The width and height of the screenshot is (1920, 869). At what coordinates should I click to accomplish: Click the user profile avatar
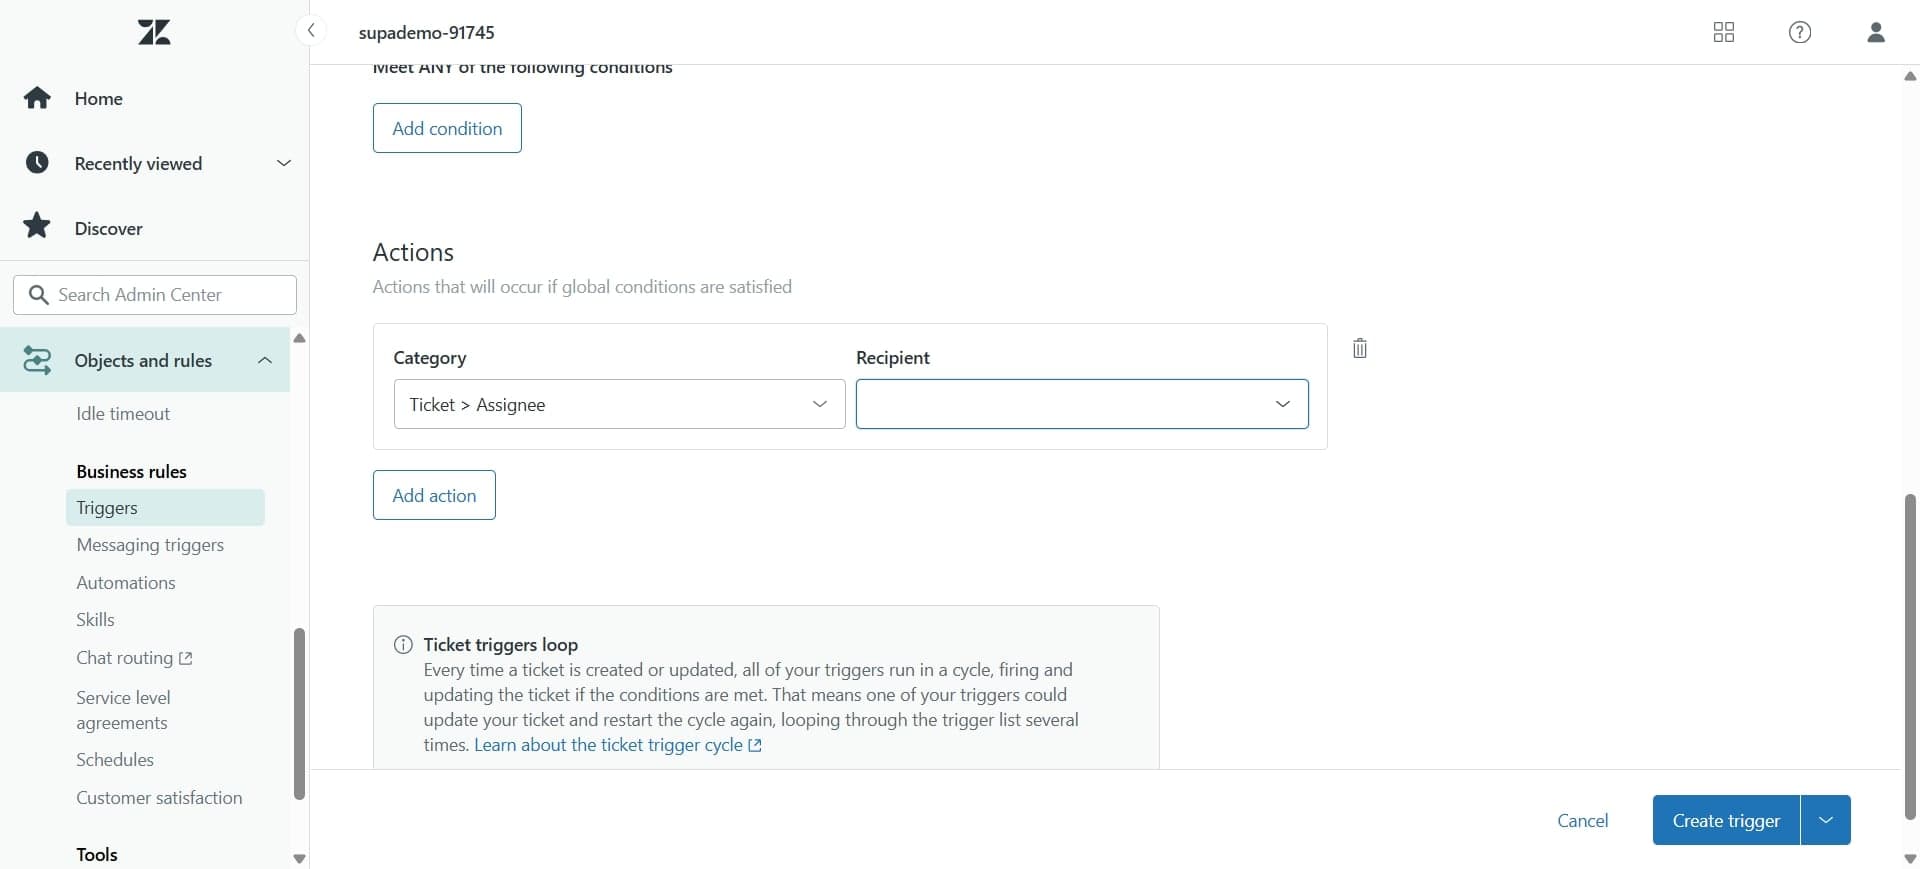point(1876,32)
